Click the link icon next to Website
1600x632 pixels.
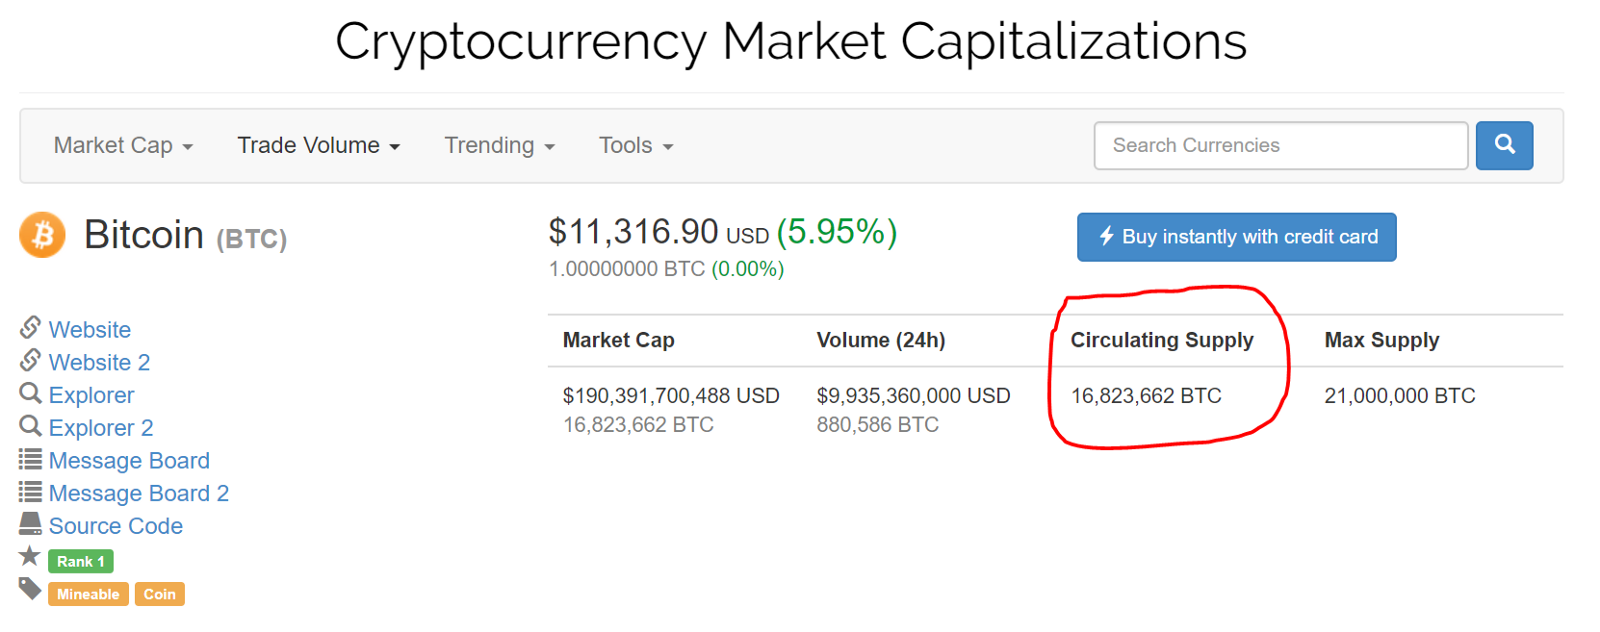pos(30,327)
